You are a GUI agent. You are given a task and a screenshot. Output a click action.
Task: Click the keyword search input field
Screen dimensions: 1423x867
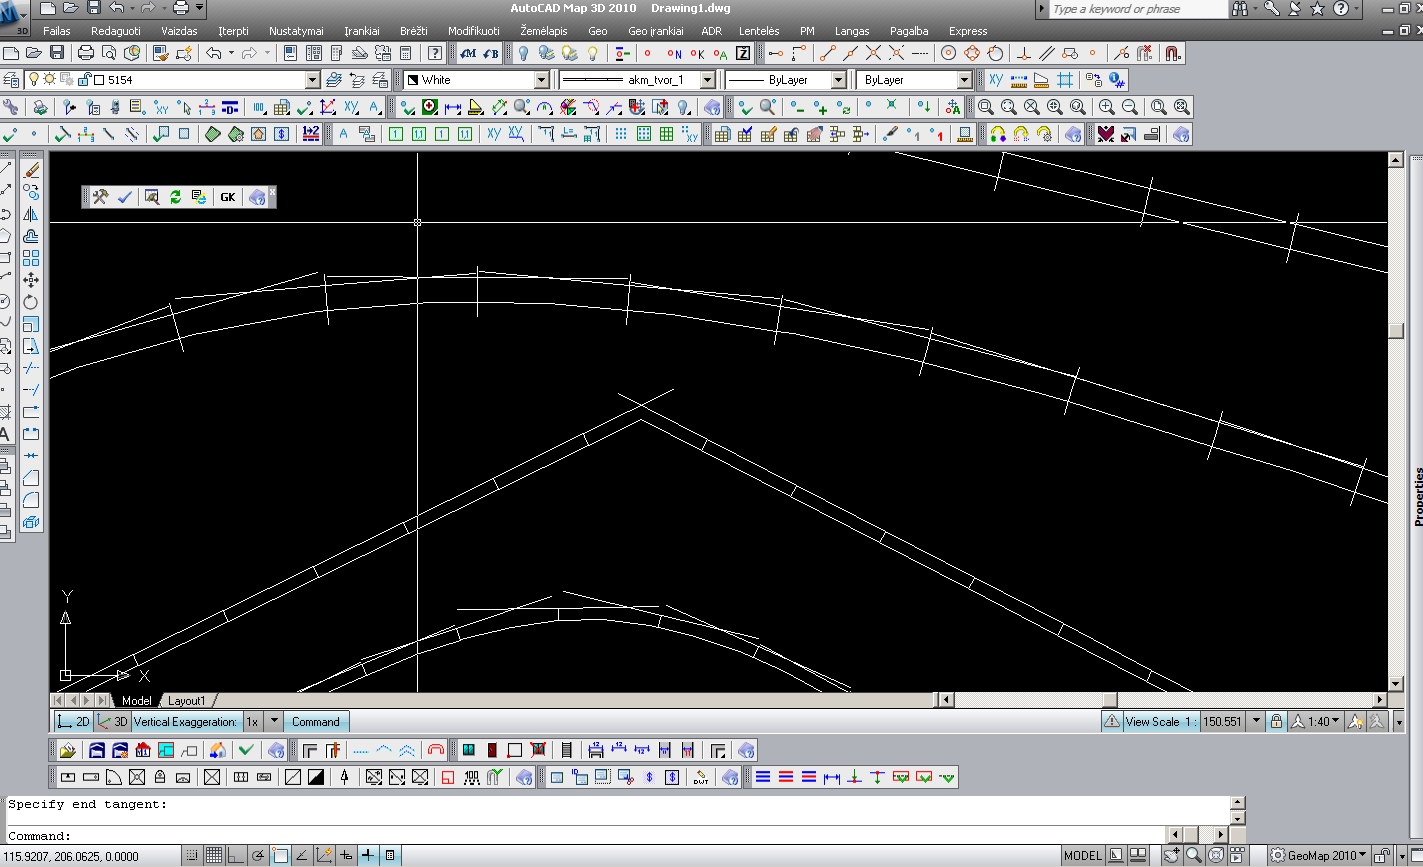pyautogui.click(x=1139, y=9)
